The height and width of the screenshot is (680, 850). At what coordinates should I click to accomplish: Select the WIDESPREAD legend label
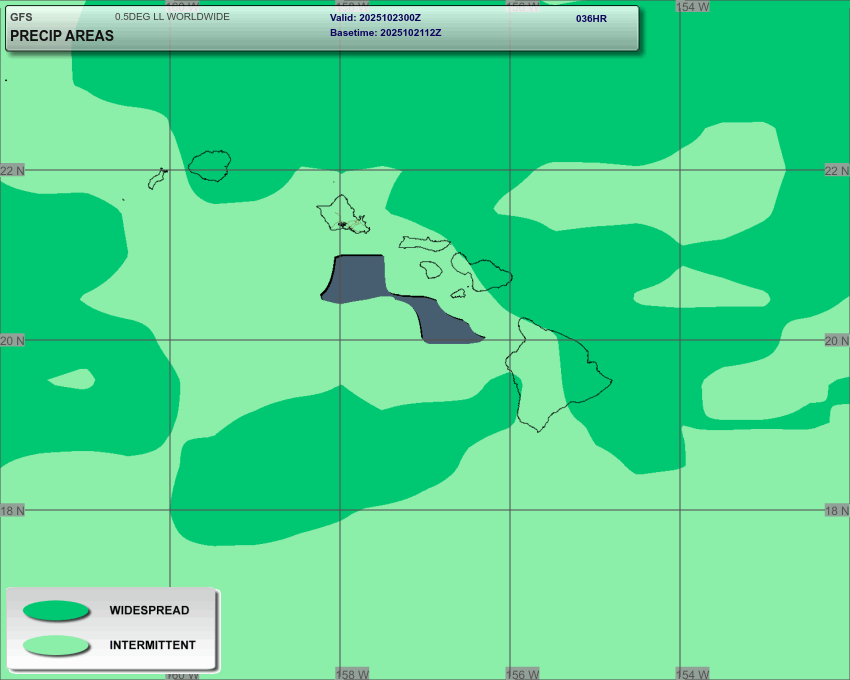click(x=149, y=610)
